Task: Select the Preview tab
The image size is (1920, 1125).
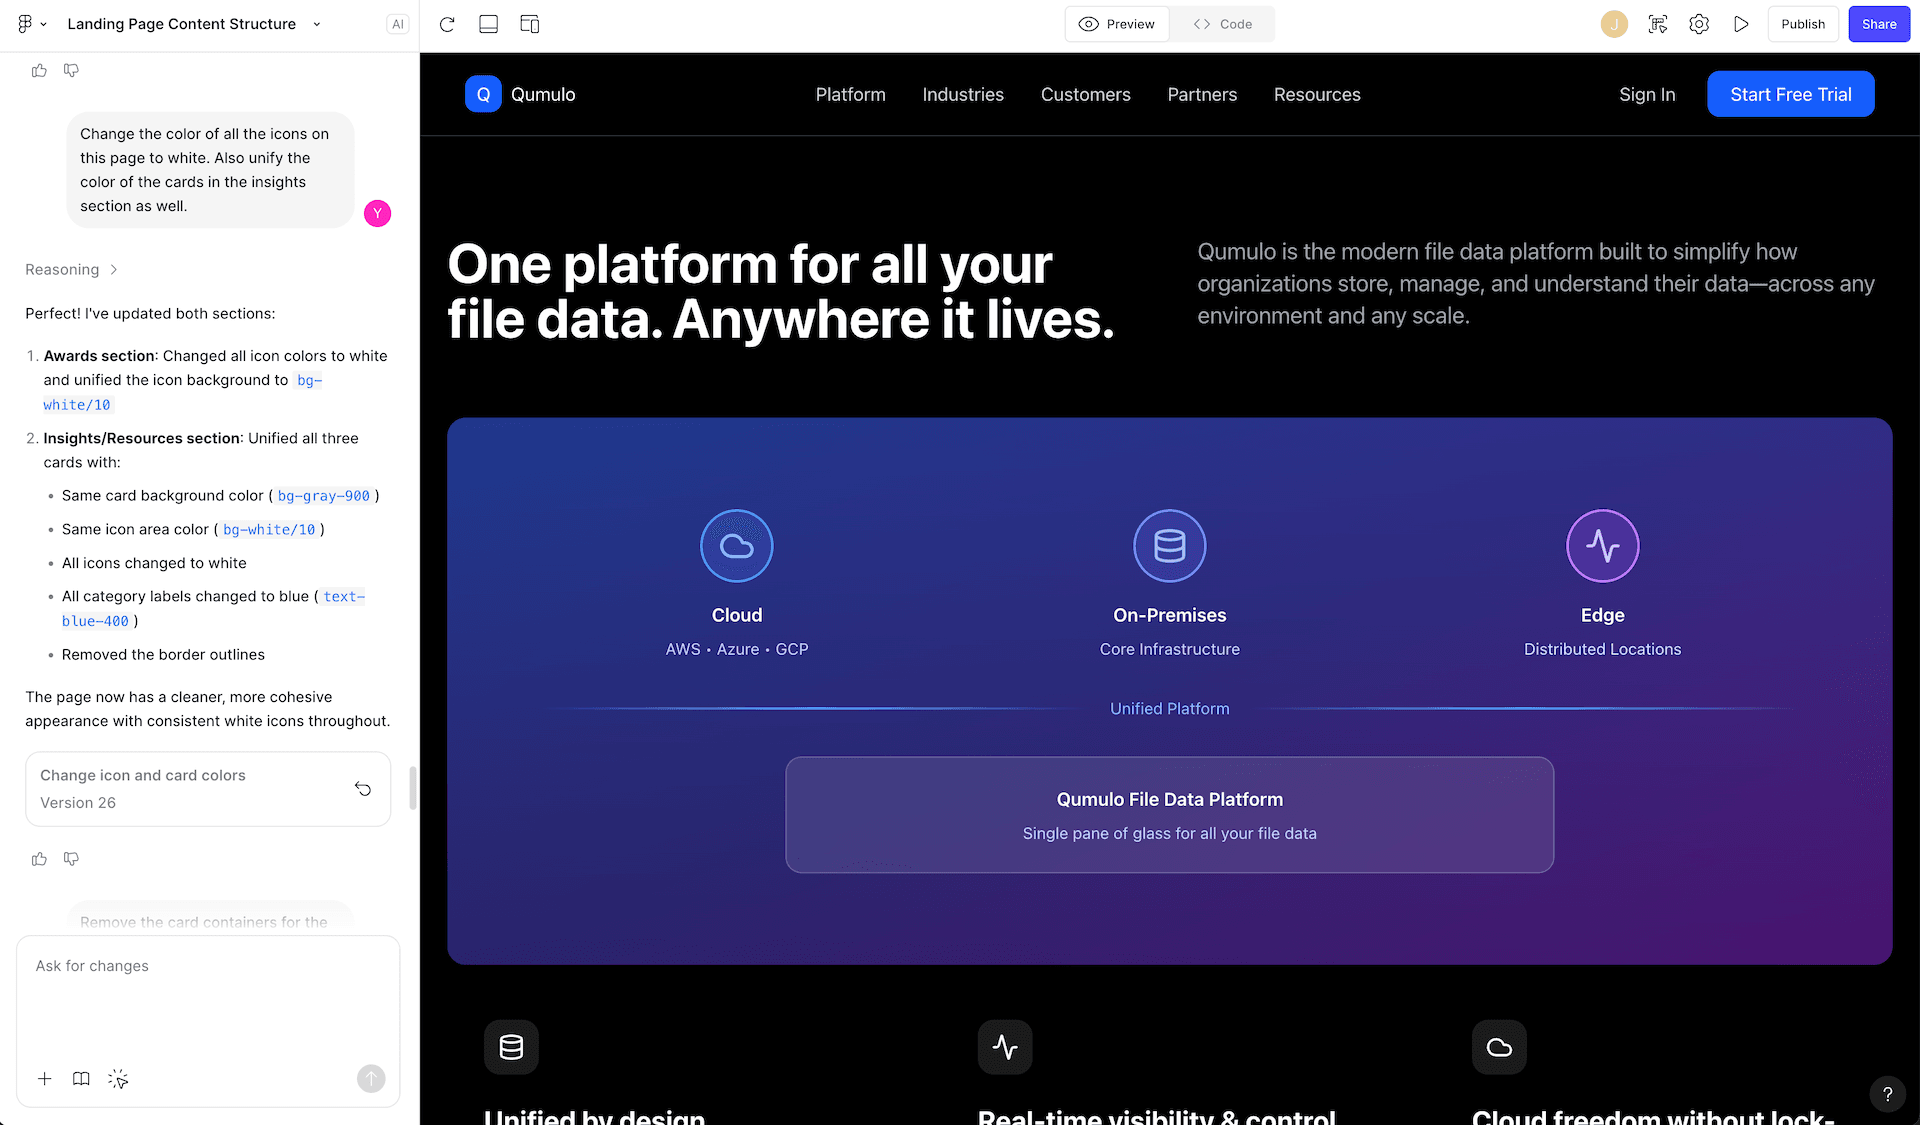Action: point(1117,24)
